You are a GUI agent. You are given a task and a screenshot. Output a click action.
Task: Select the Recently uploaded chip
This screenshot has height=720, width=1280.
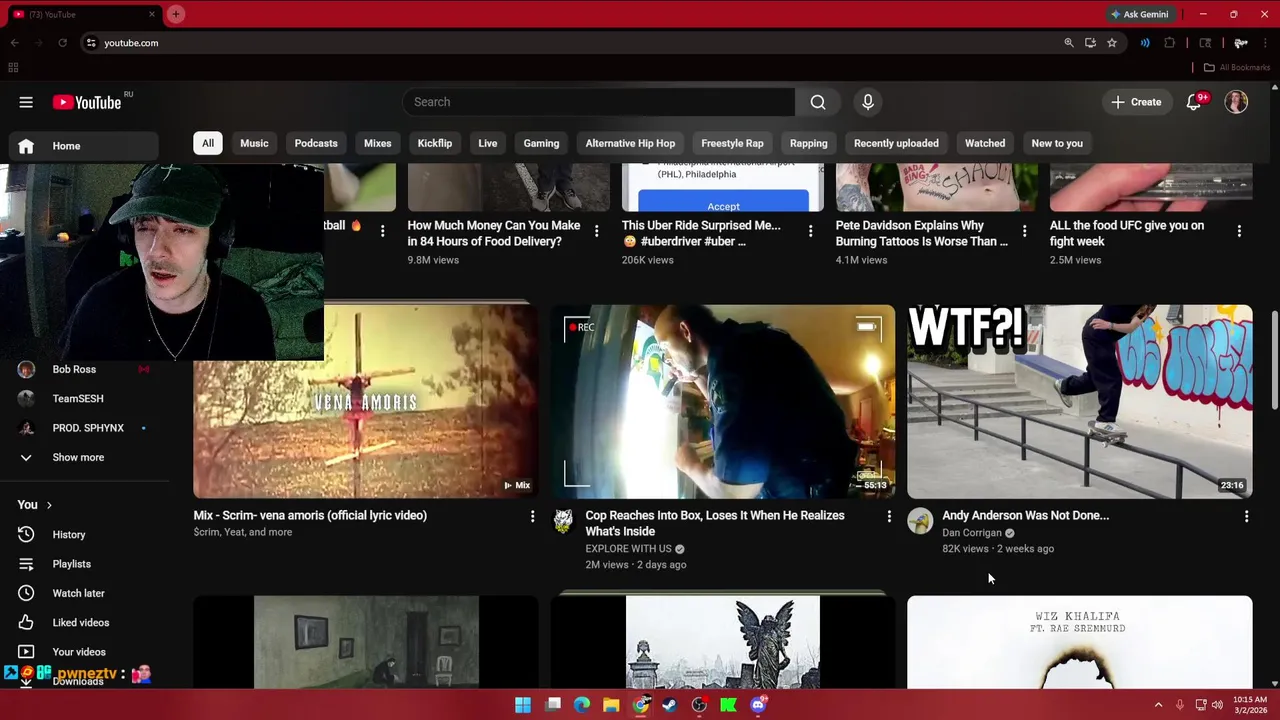point(896,143)
